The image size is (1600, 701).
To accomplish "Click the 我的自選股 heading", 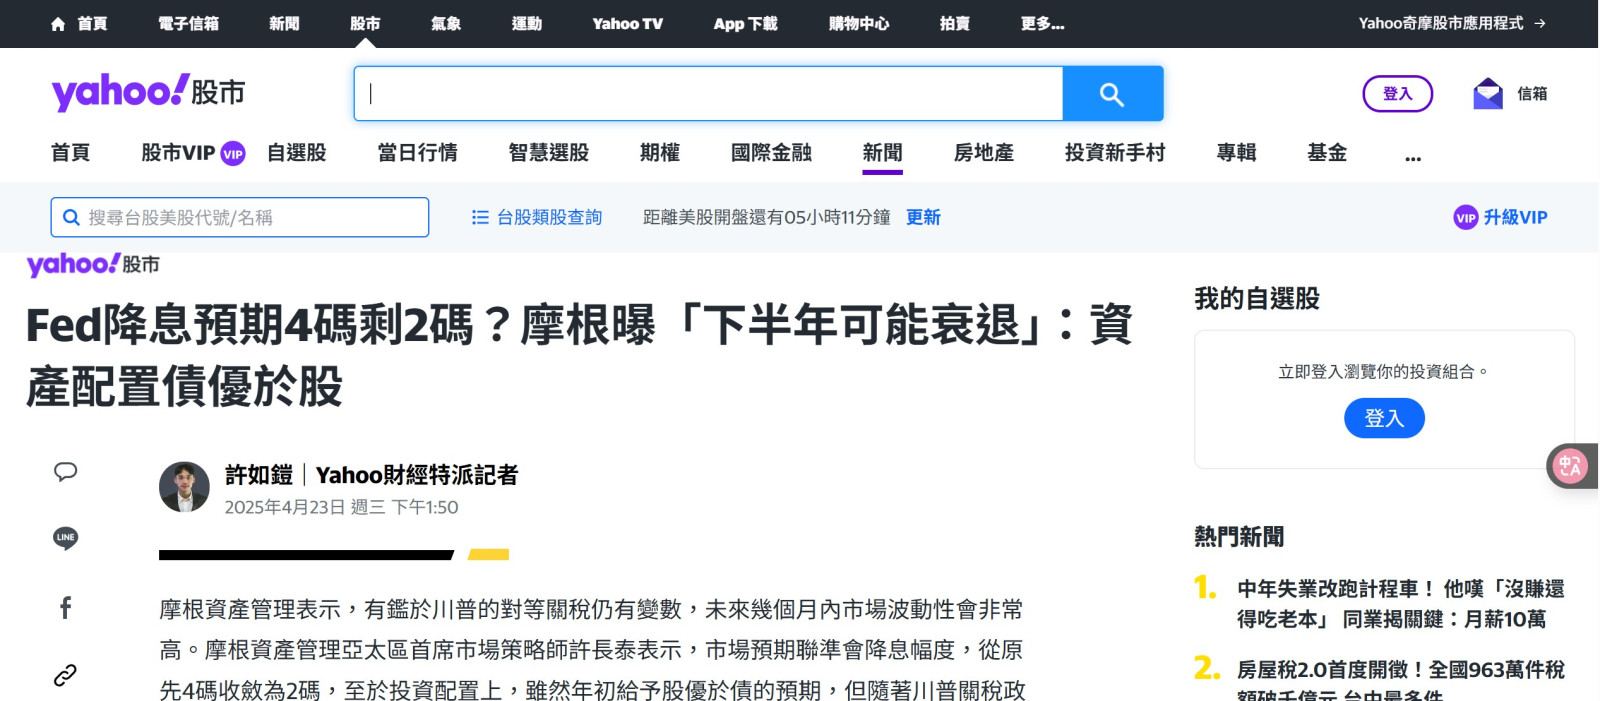I will coord(1257,298).
